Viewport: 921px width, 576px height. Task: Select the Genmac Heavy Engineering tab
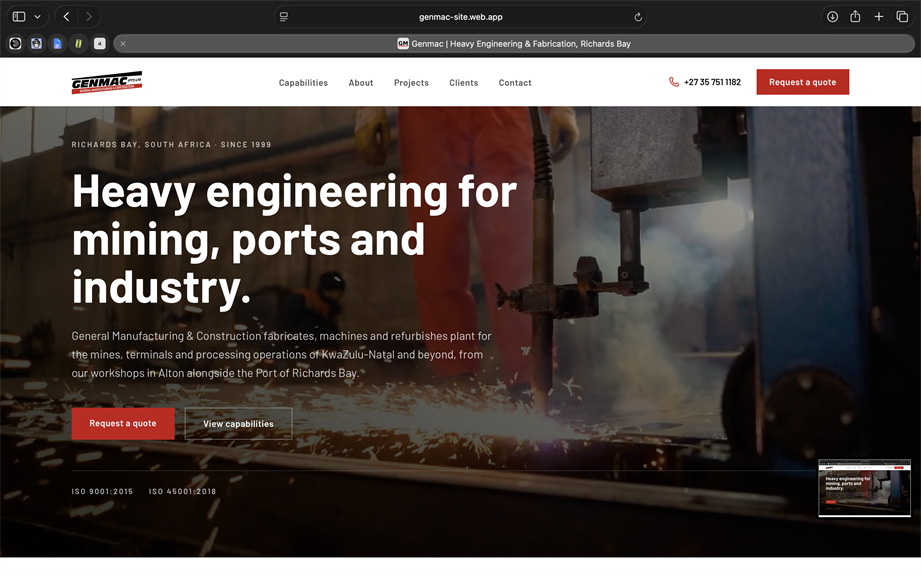click(x=514, y=43)
